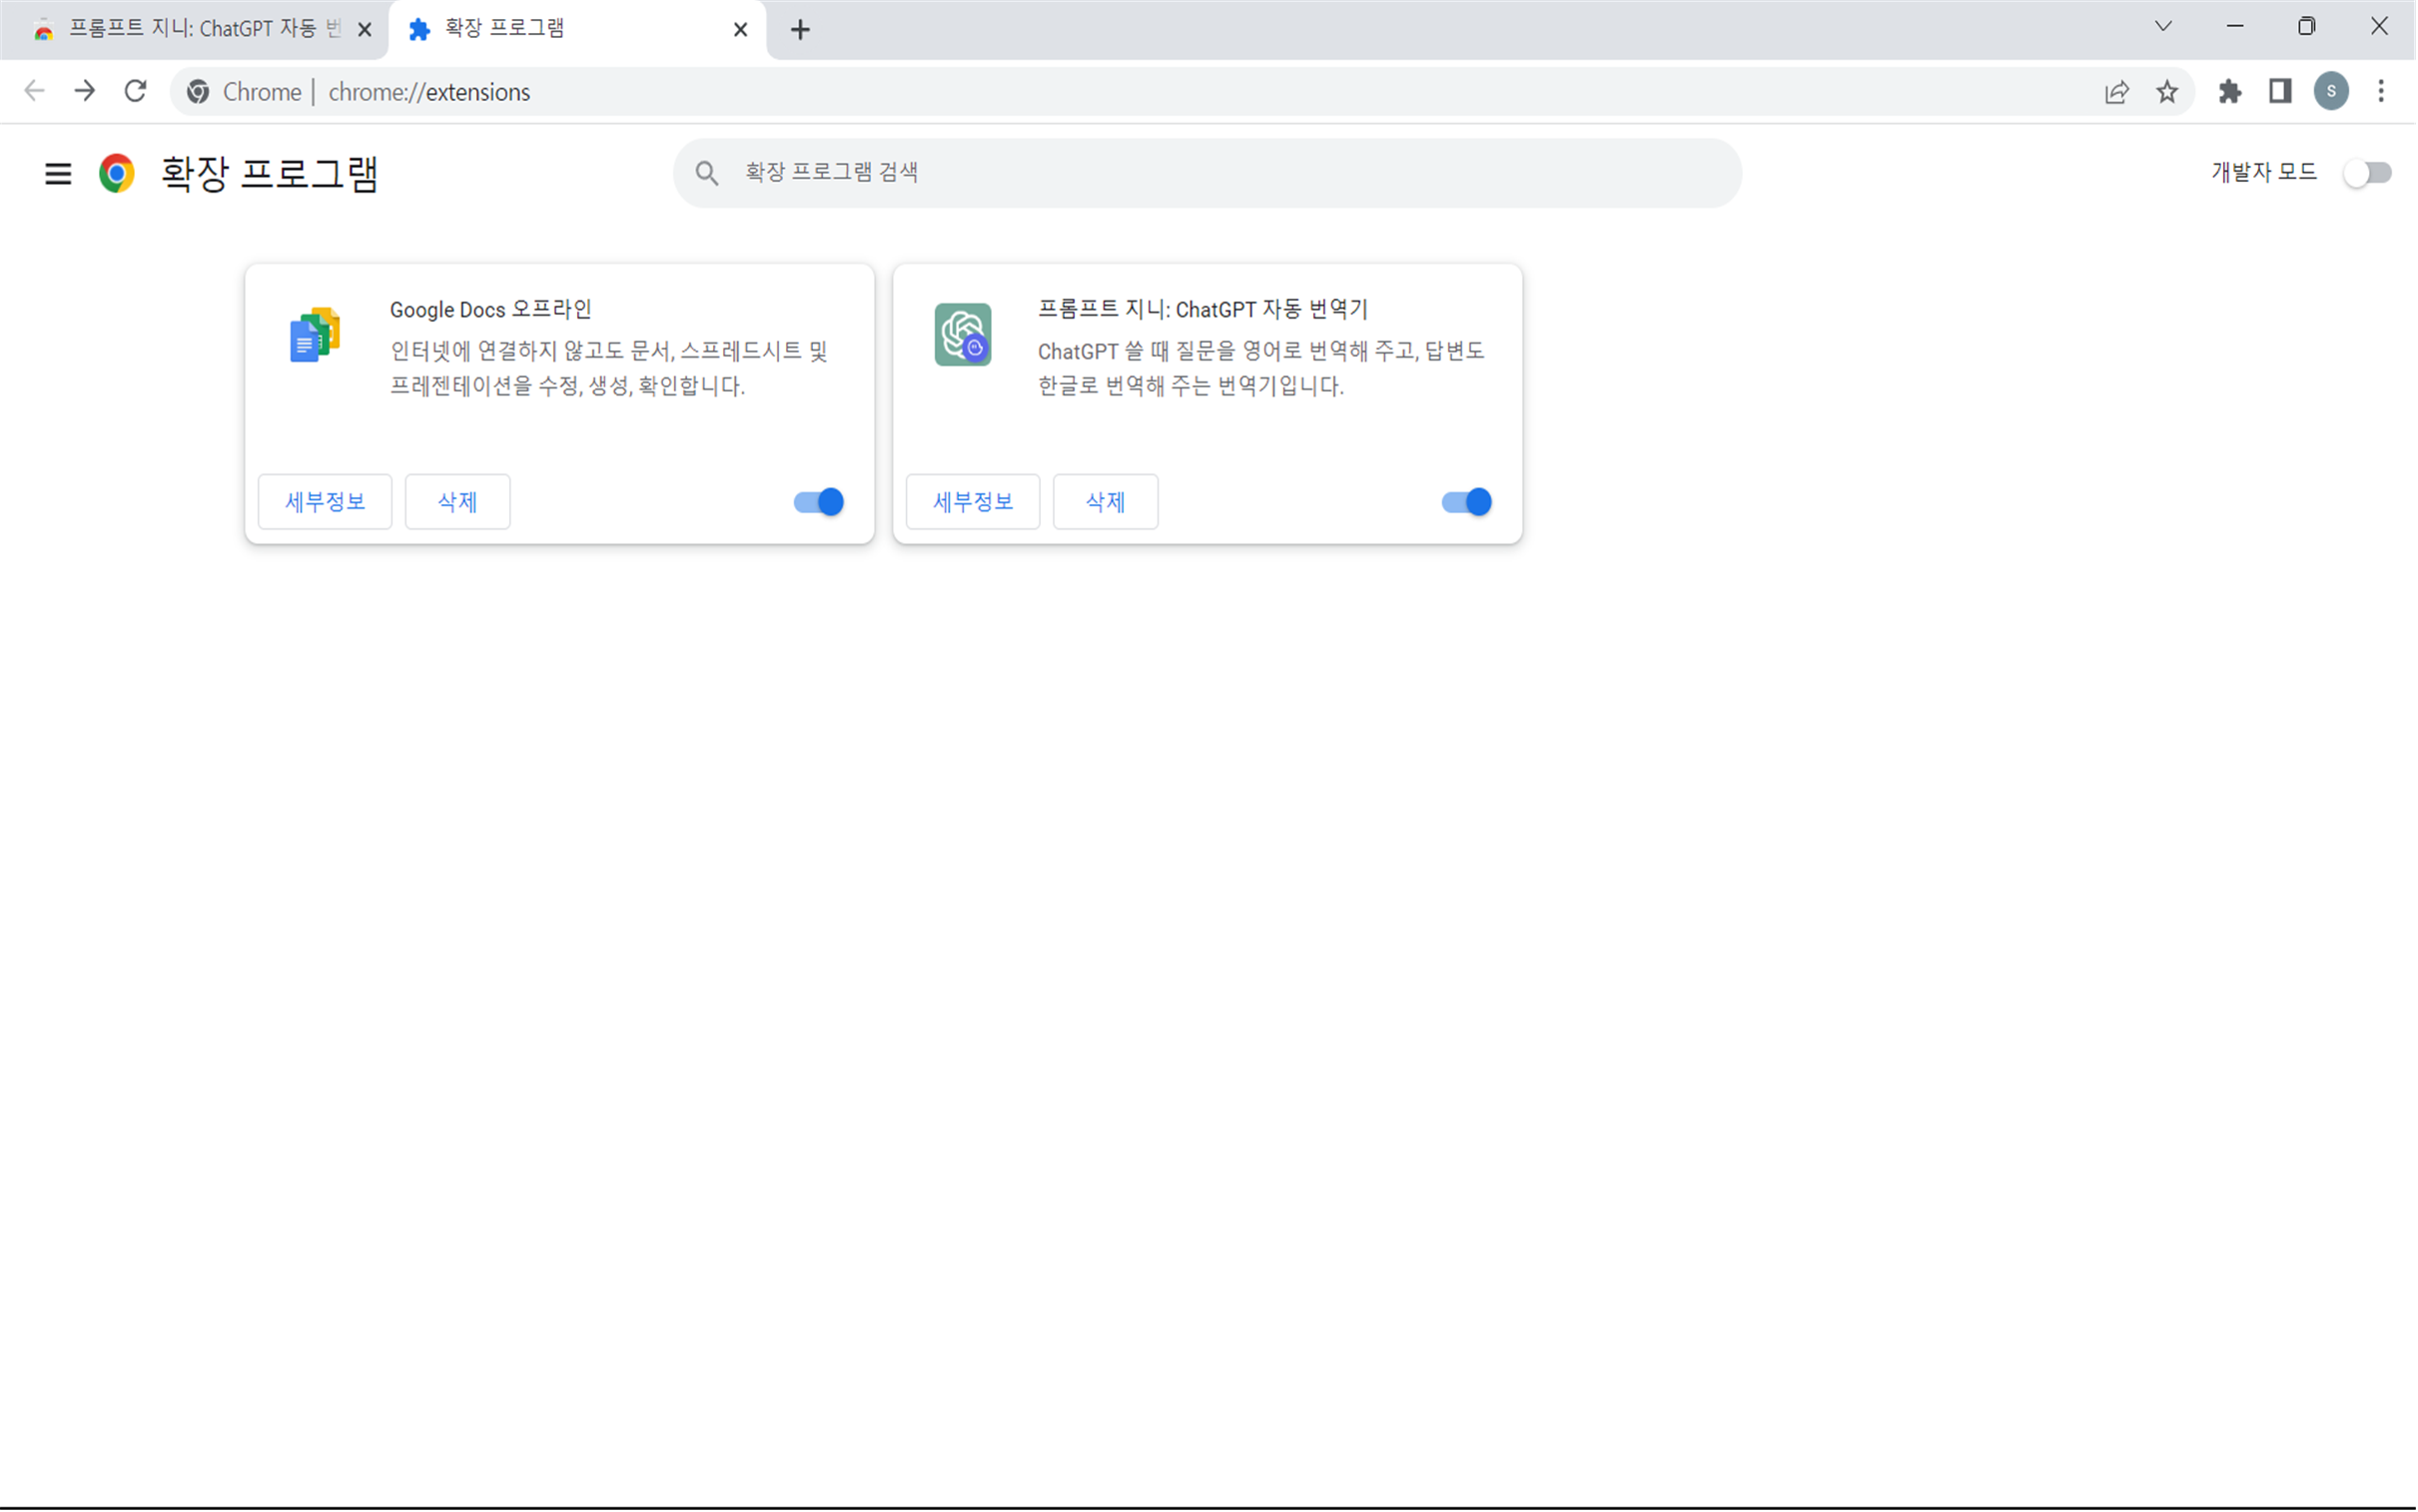
Task: Open 세부정보 for 프롬프트 지니
Action: (x=973, y=502)
